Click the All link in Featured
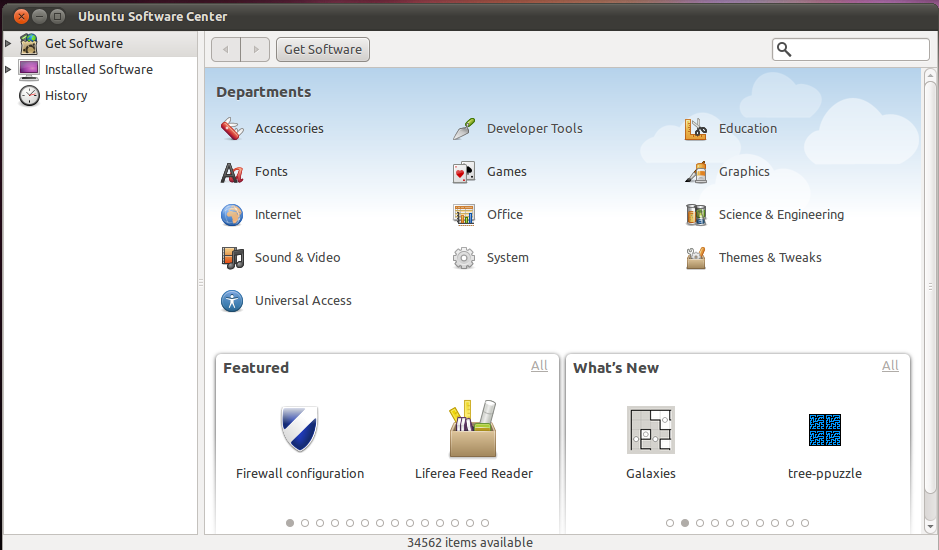 click(539, 366)
